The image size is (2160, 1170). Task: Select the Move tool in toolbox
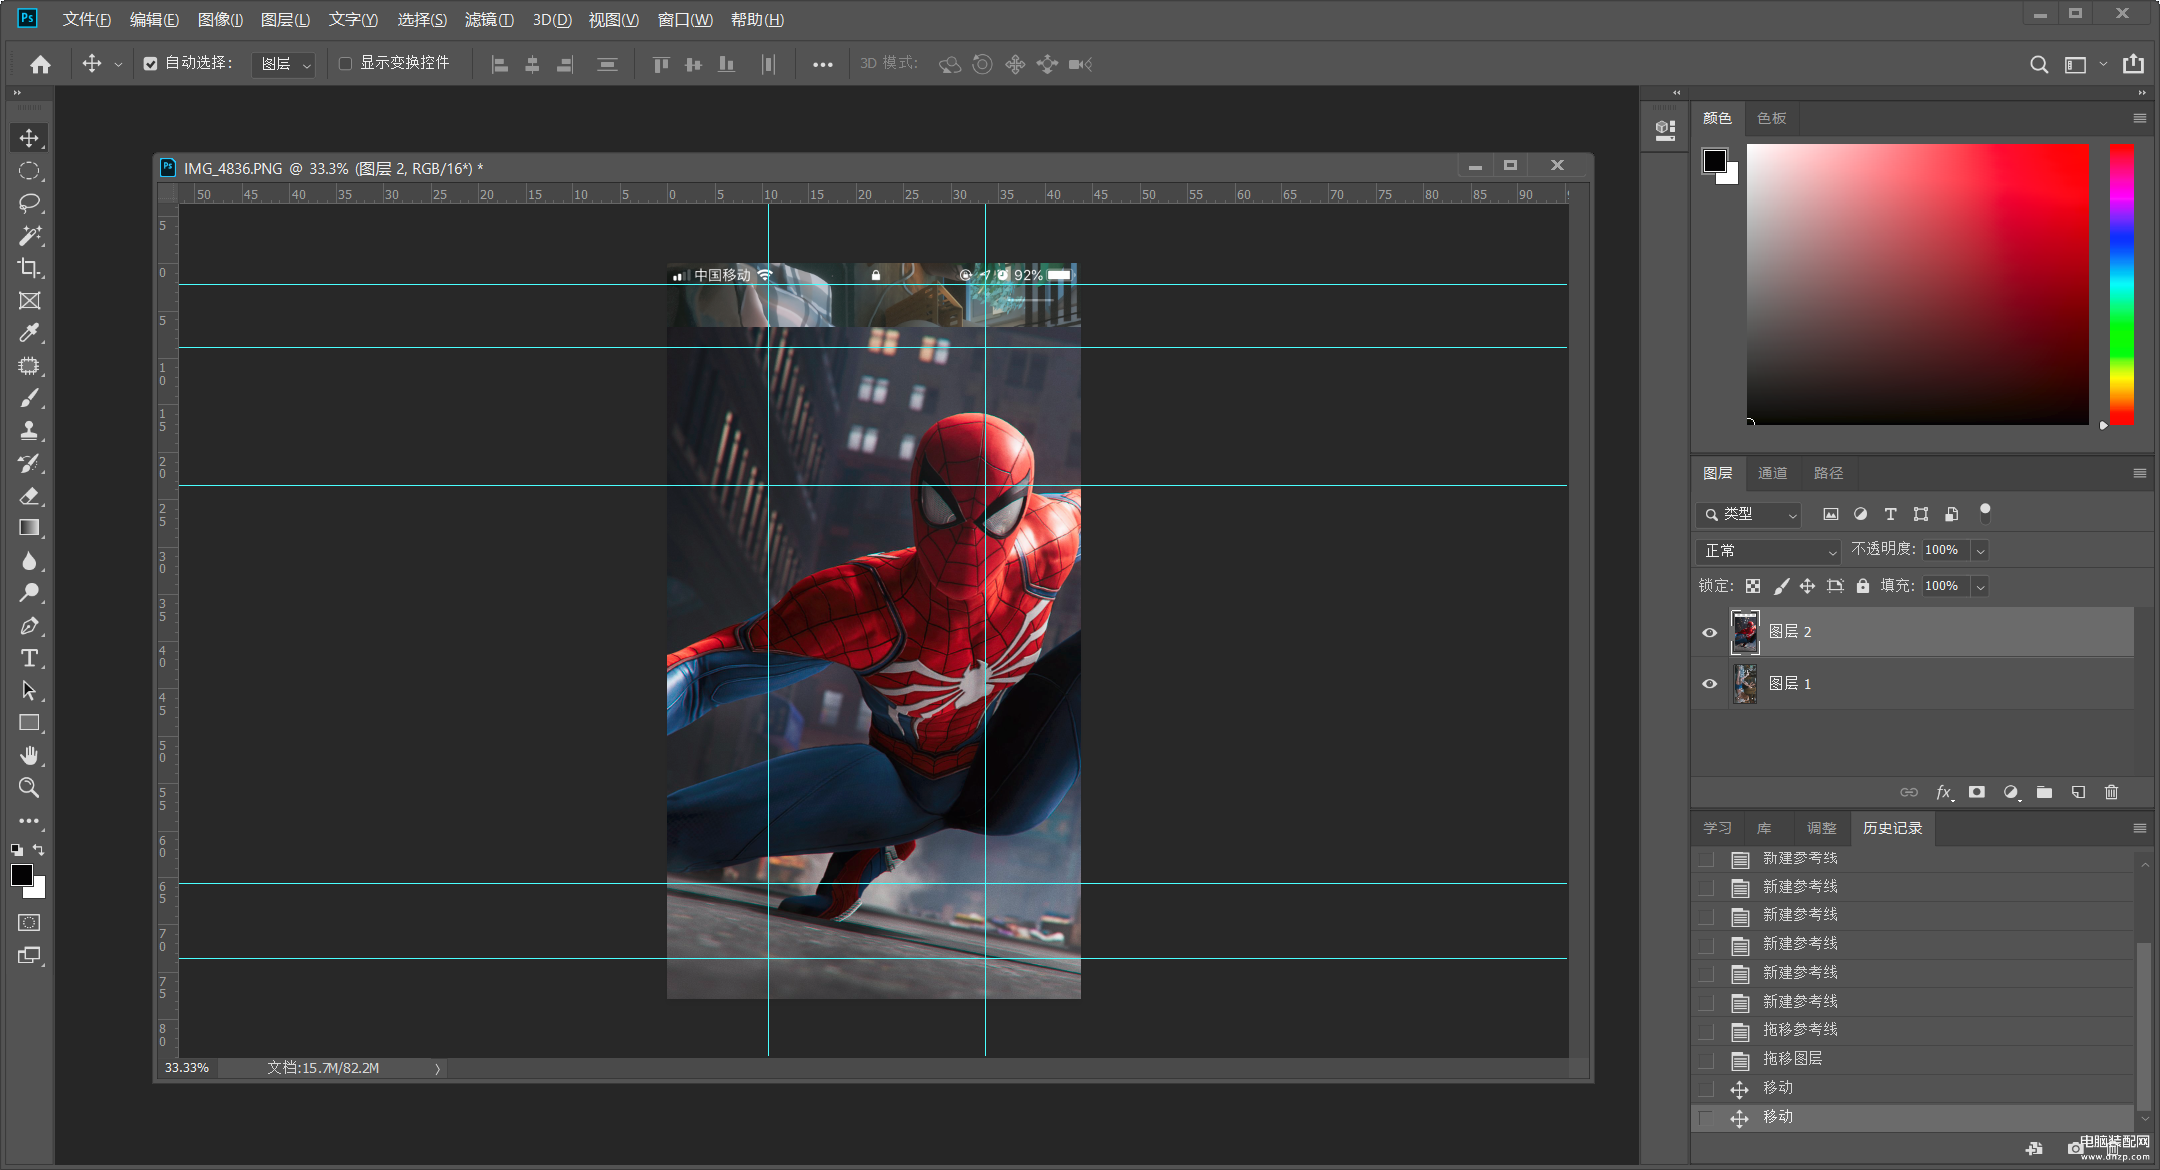[x=29, y=138]
